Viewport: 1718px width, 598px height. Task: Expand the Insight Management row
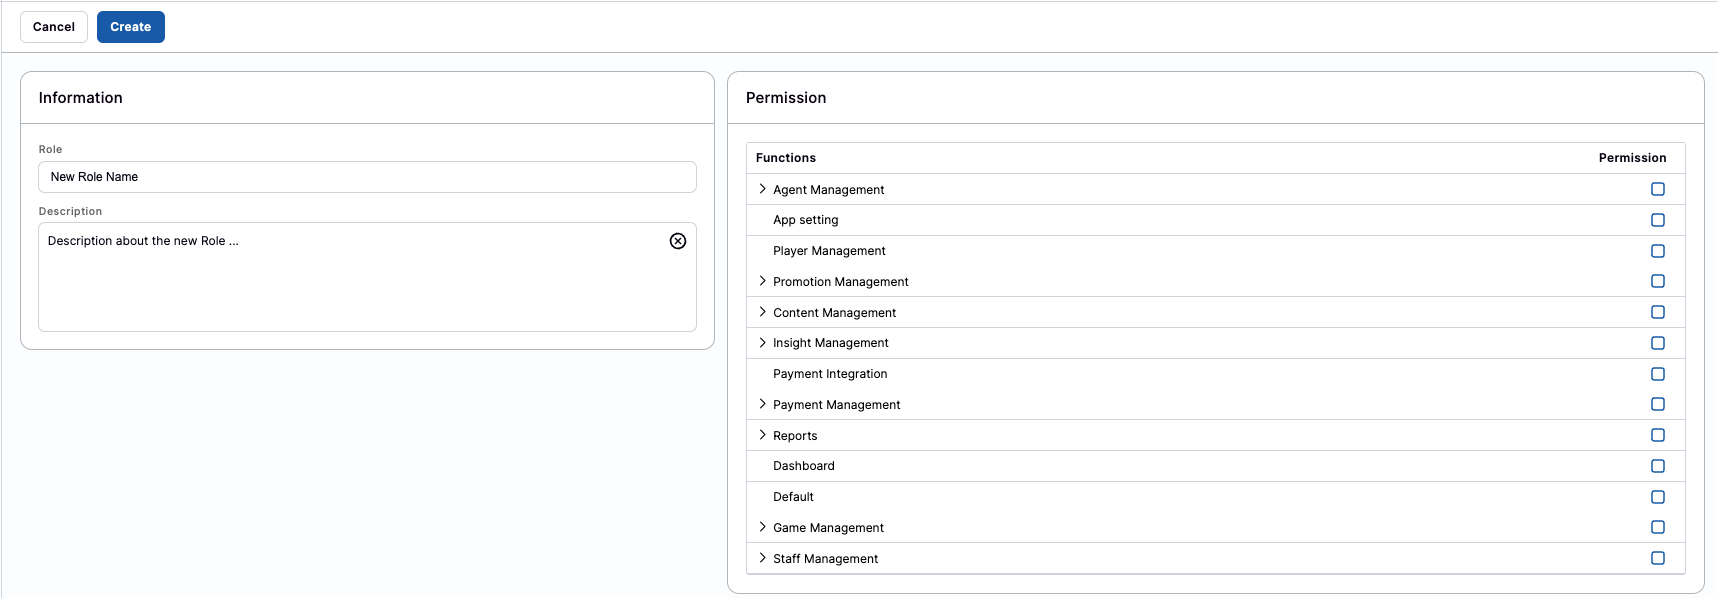(x=763, y=343)
